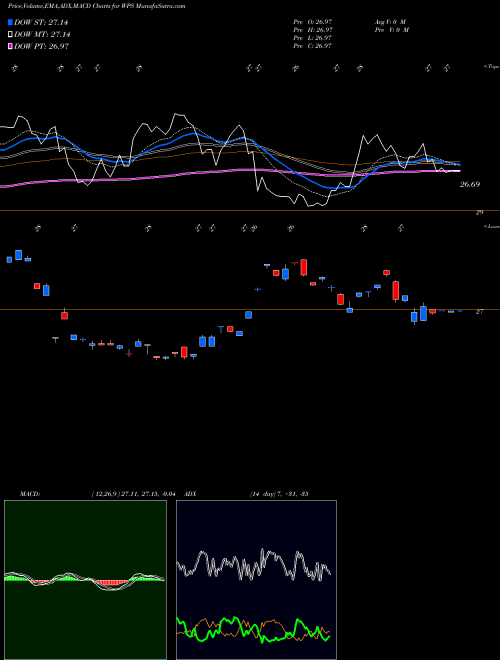Select the 'DOW PT: 26.97' label
500x660 pixels.
coord(41,46)
